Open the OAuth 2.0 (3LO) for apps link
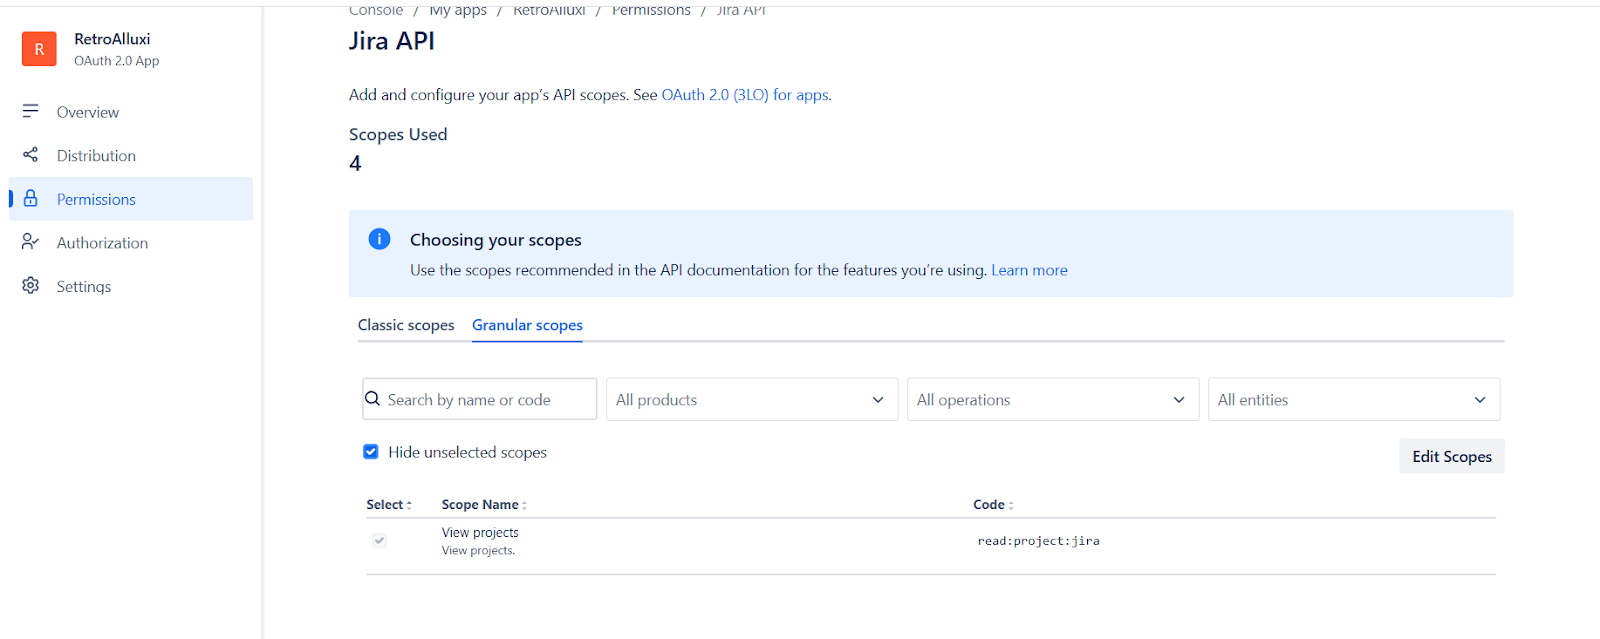 point(745,95)
